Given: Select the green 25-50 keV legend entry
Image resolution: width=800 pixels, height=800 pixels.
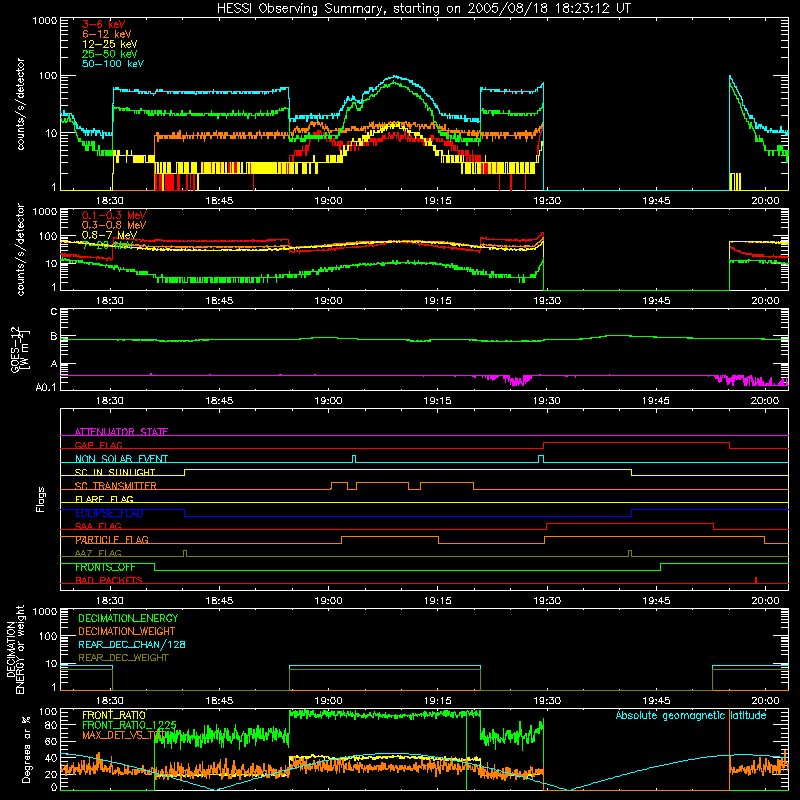Looking at the screenshot, I should (110, 54).
